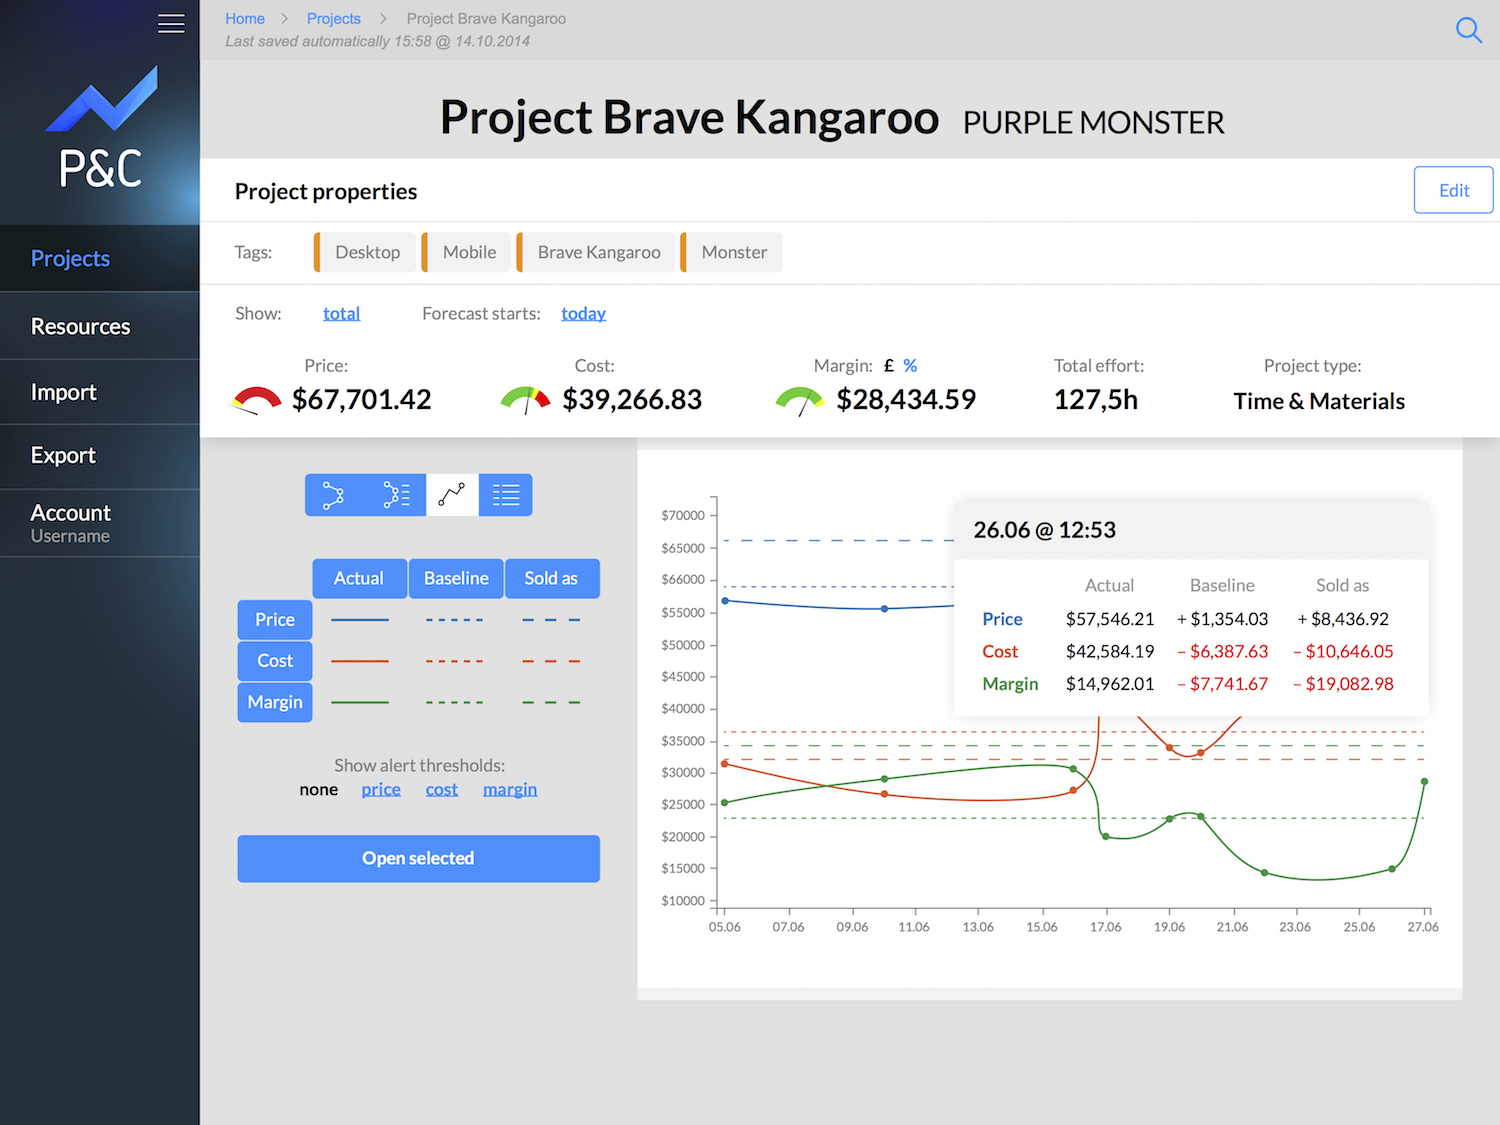1500x1125 pixels.
Task: Open the hamburger menu in sidebar
Action: [171, 23]
